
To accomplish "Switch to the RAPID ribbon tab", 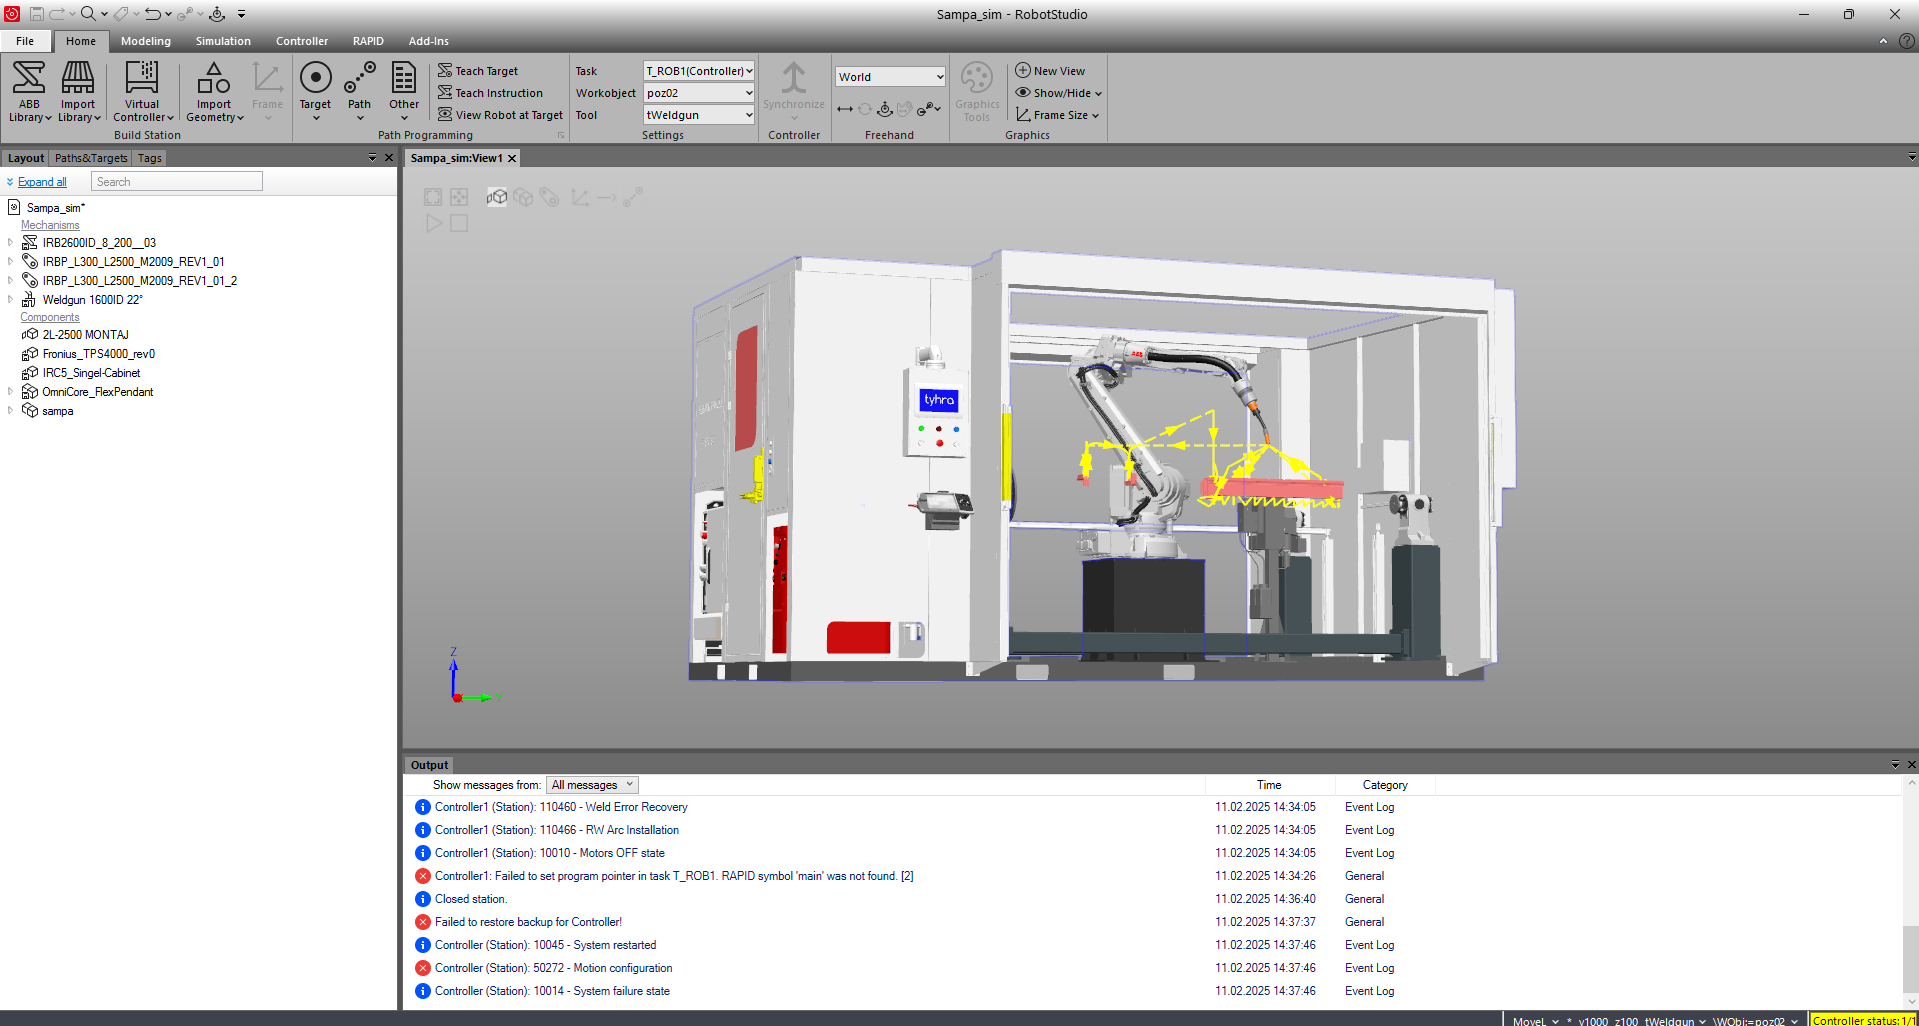I will [x=367, y=41].
